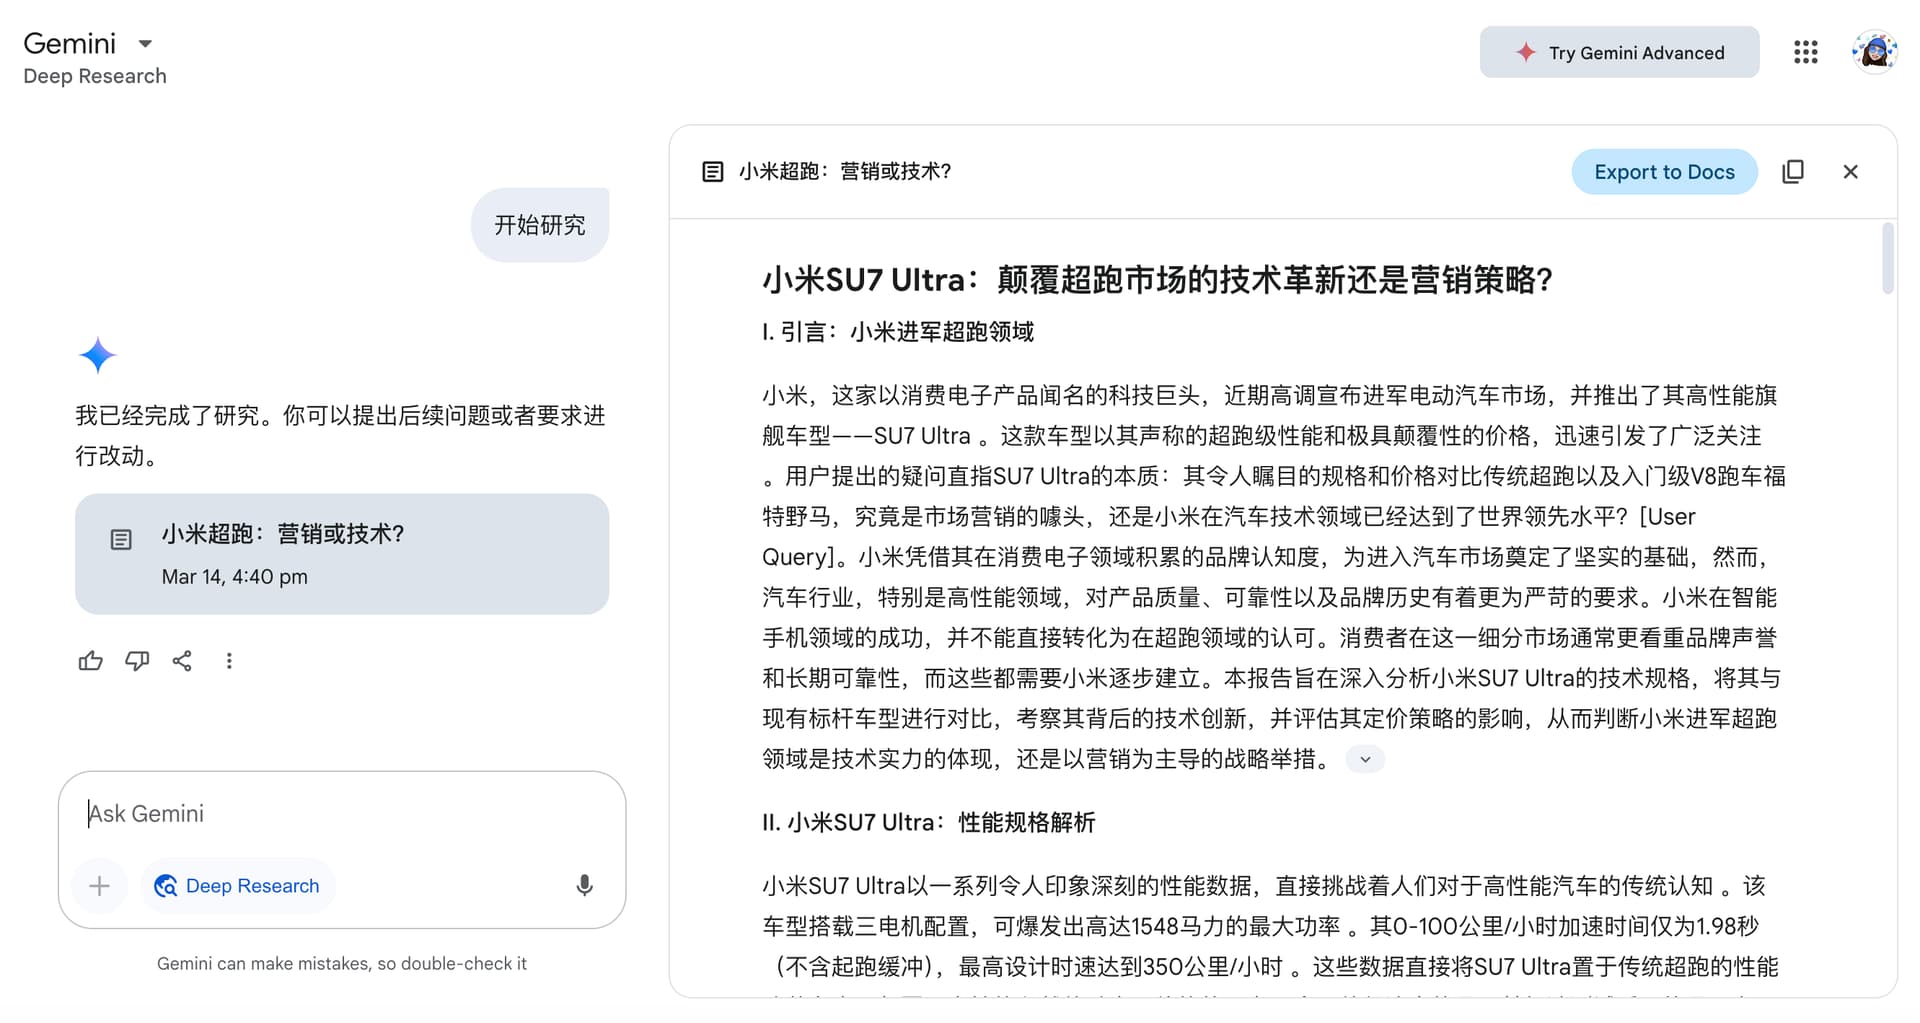The height and width of the screenshot is (1023, 1920).
Task: Close the research report panel
Action: pos(1850,172)
